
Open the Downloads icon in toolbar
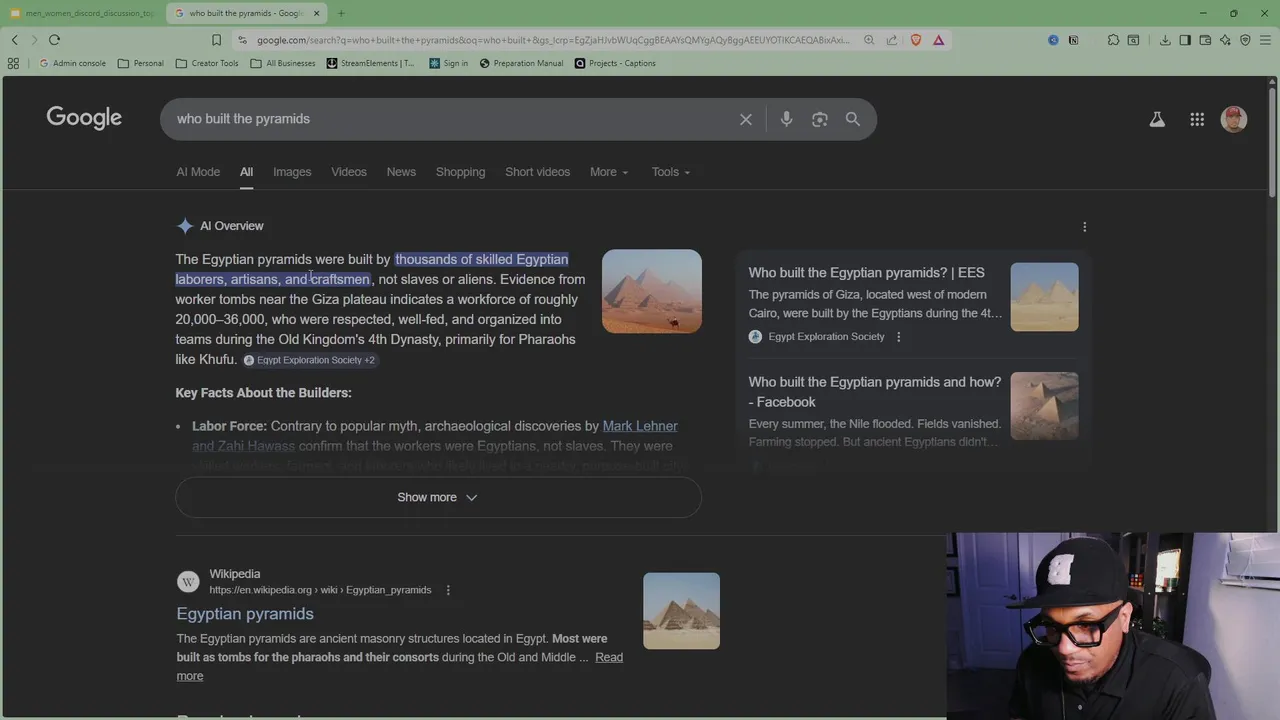click(1165, 40)
